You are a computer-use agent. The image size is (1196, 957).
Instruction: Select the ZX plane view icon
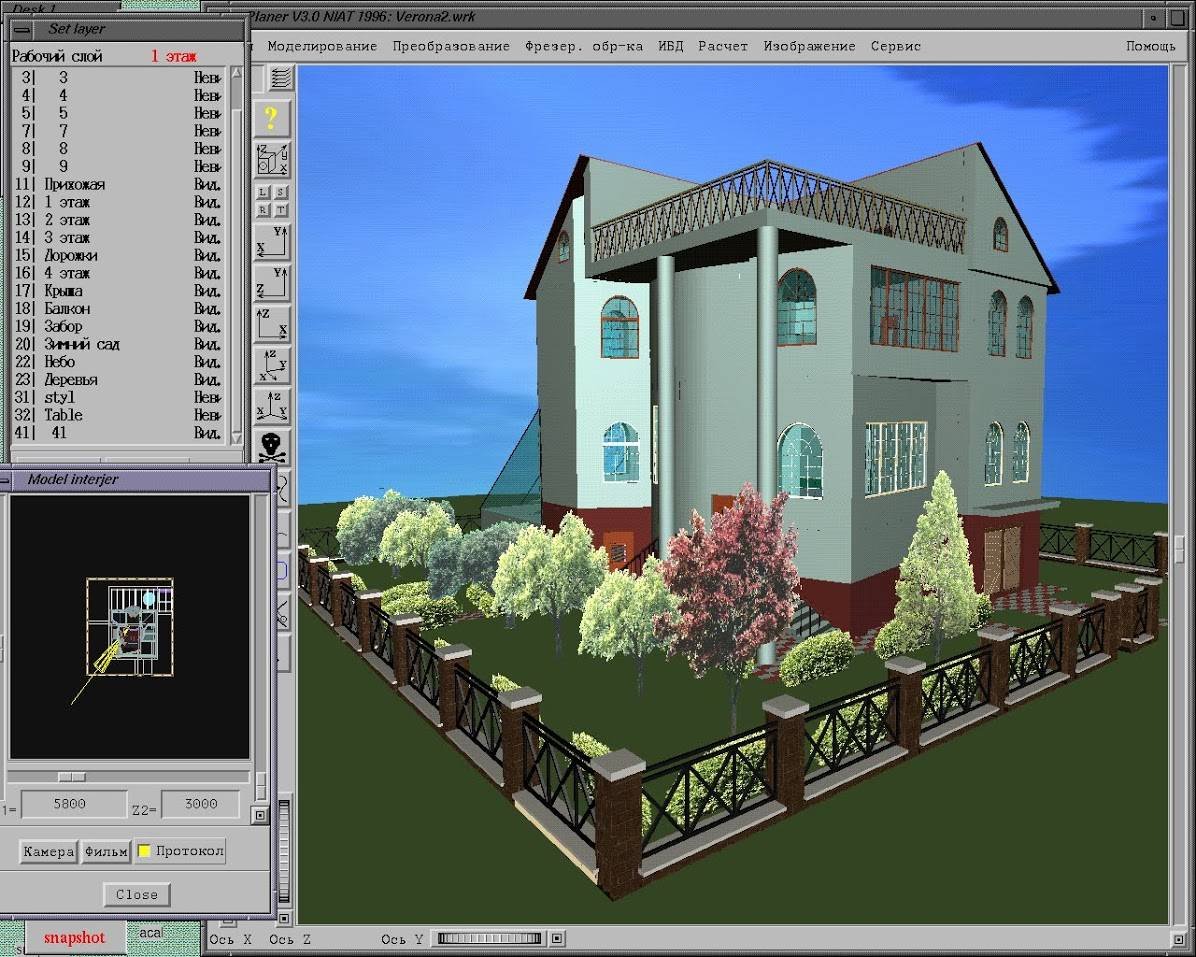point(272,324)
